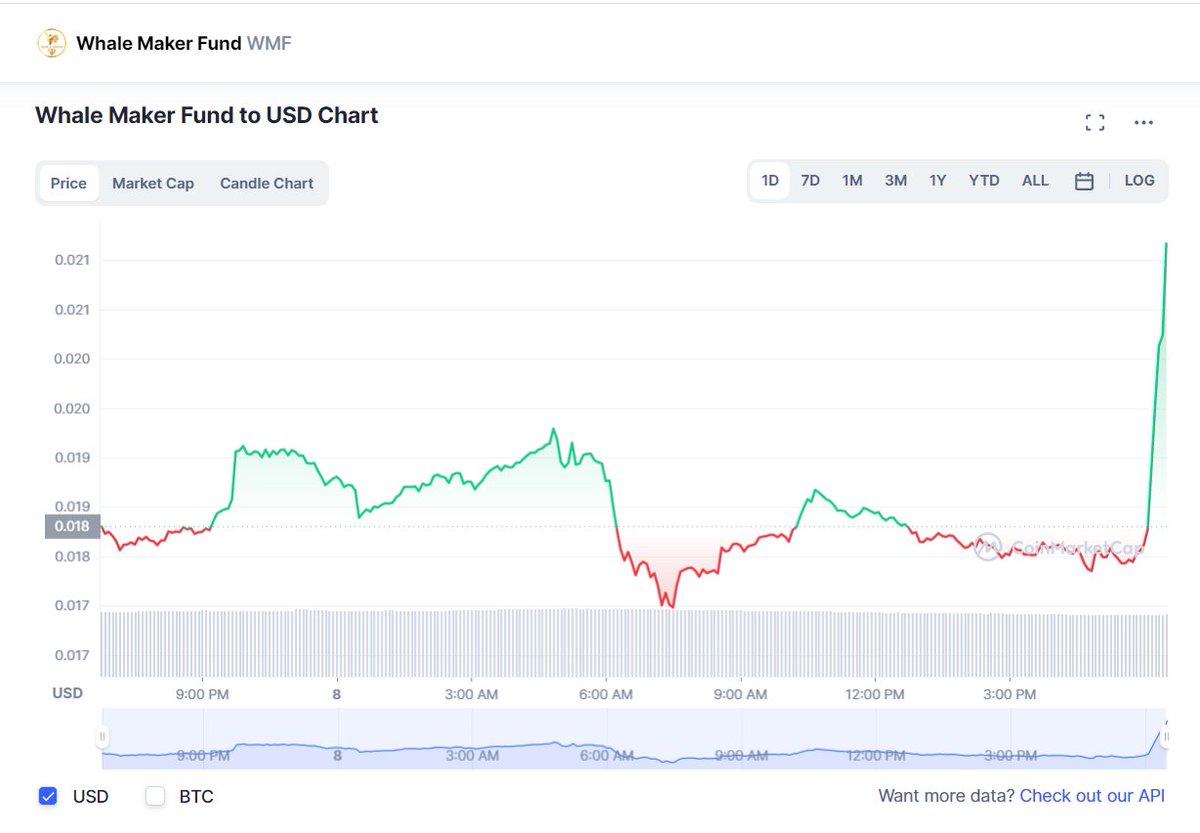Click the right handle of range navigator
The width and height of the screenshot is (1200, 833).
click(x=1167, y=737)
